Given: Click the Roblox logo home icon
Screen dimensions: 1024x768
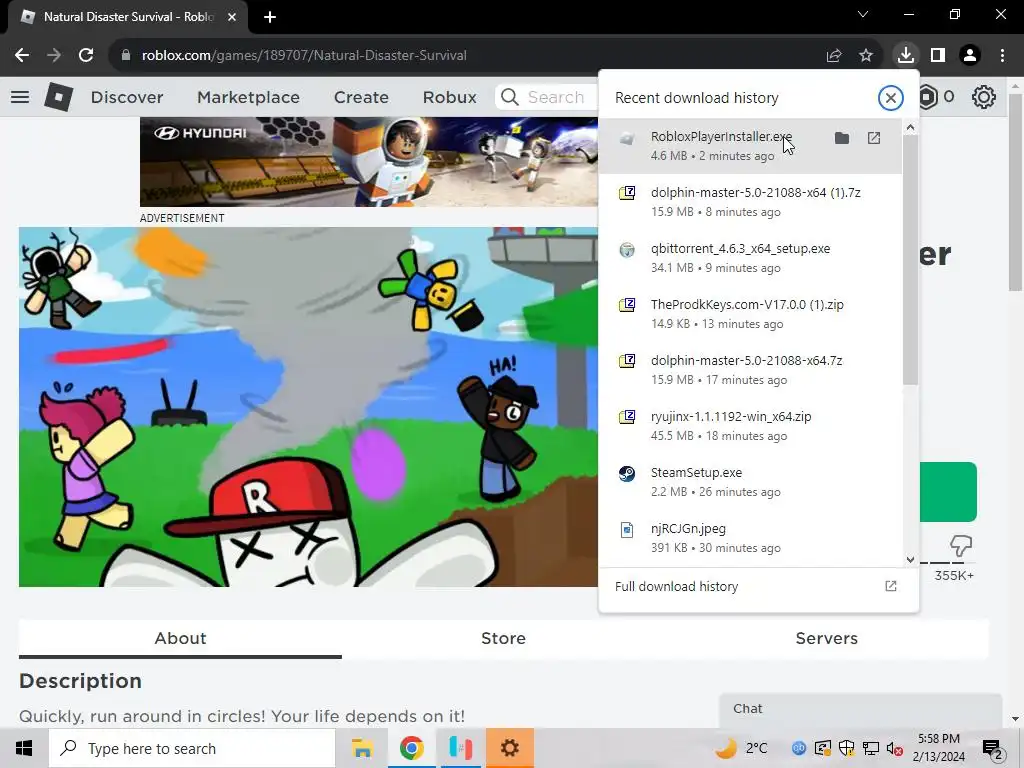Looking at the screenshot, I should 58,97.
